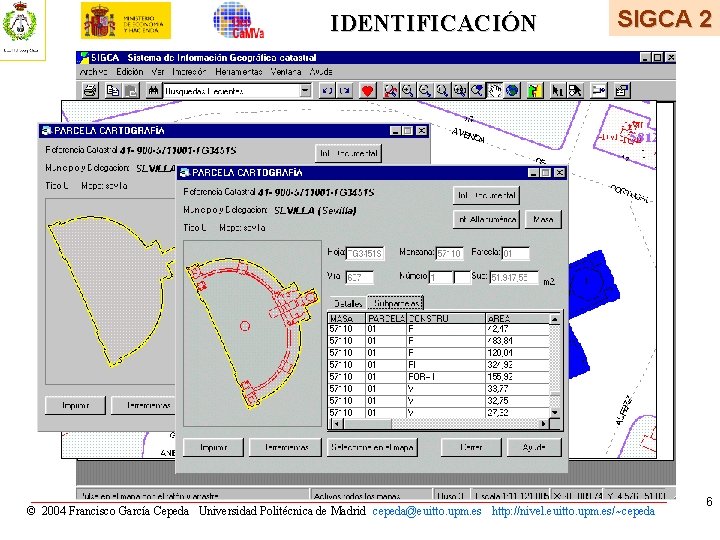Click the redo arrow toolbar icon
Image resolution: width=720 pixels, height=540 pixels.
tap(345, 90)
